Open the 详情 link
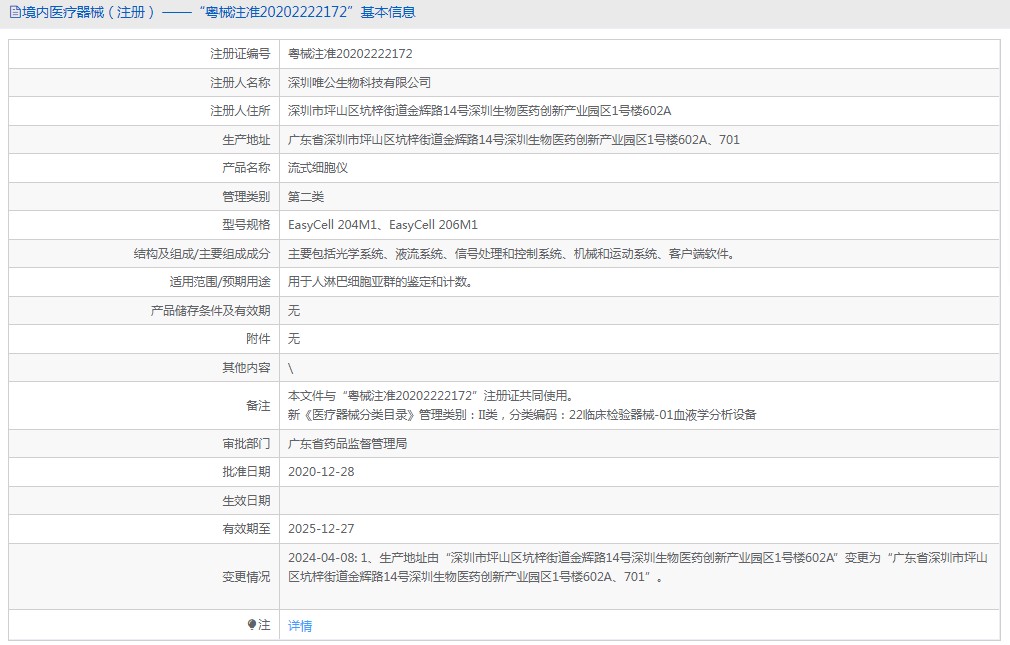Image resolution: width=1010 pixels, height=645 pixels. click(x=300, y=626)
